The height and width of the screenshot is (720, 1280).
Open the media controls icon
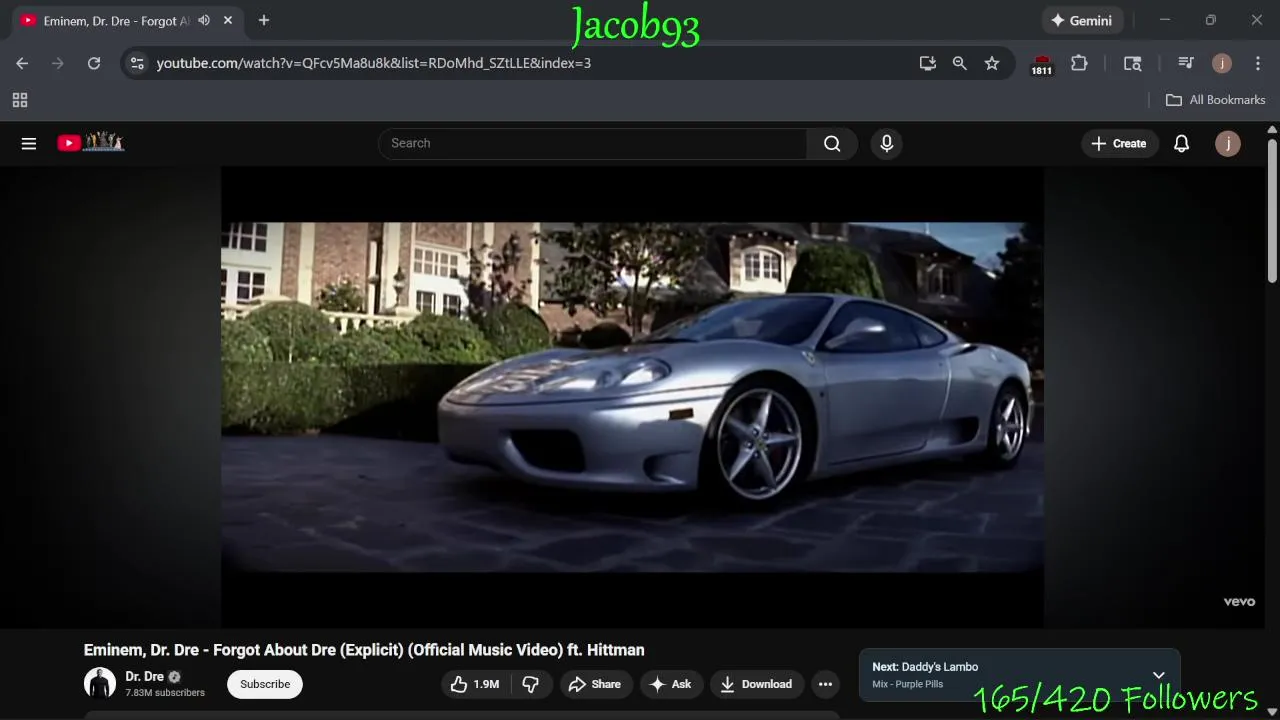click(x=1186, y=63)
